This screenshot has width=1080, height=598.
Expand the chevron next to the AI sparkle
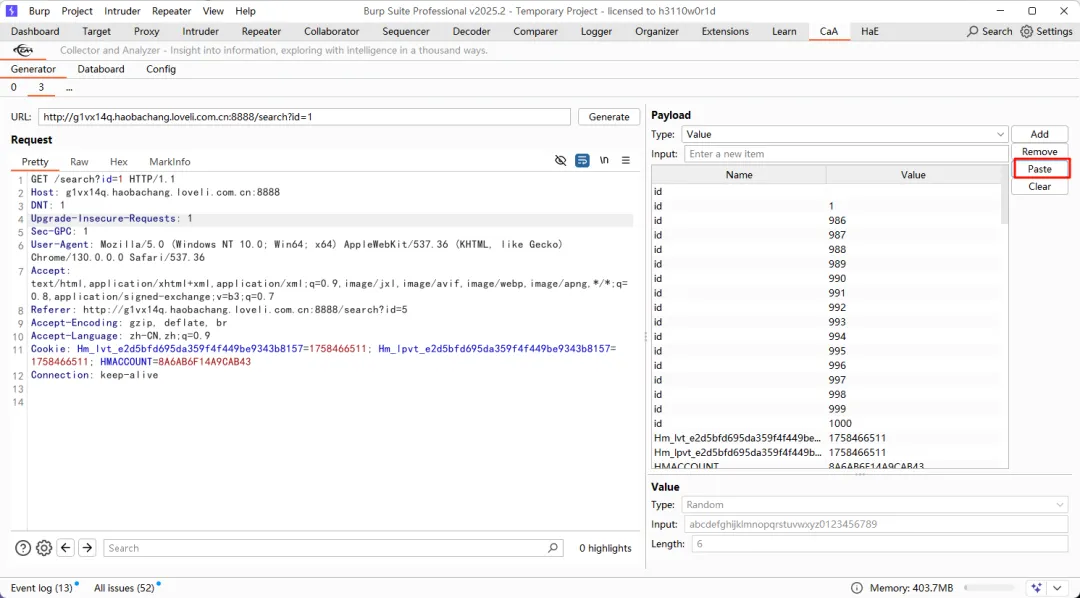click(x=1058, y=588)
